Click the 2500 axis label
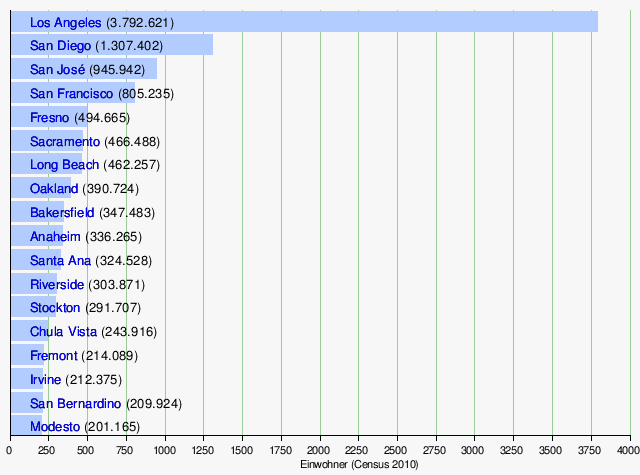 [x=396, y=450]
